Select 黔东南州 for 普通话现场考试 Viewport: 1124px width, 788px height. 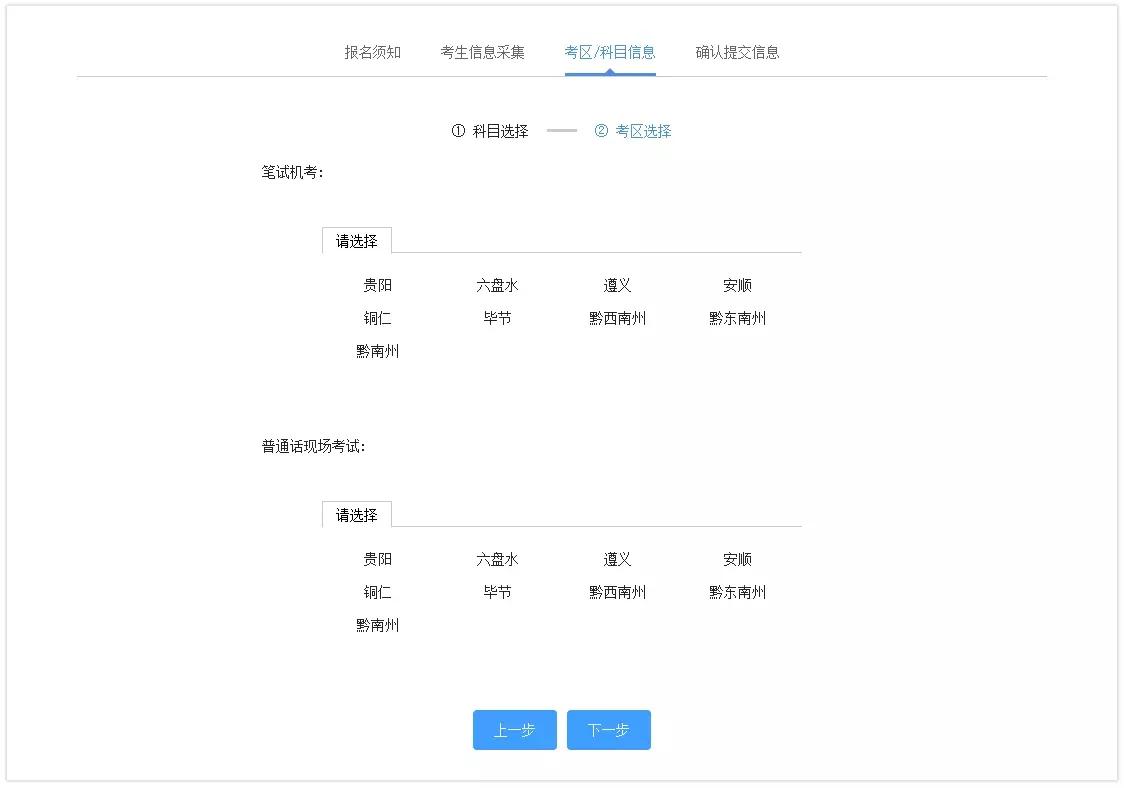(x=736, y=591)
